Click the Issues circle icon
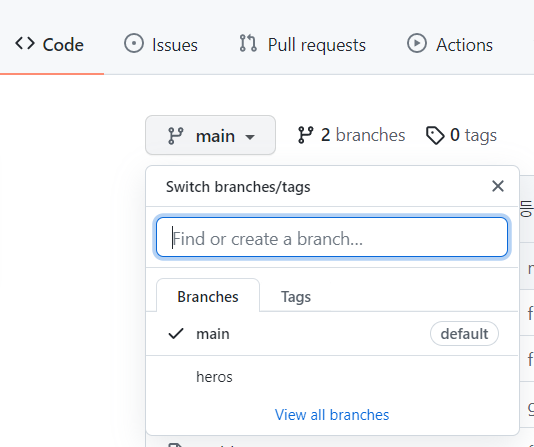This screenshot has height=447, width=534. (134, 43)
